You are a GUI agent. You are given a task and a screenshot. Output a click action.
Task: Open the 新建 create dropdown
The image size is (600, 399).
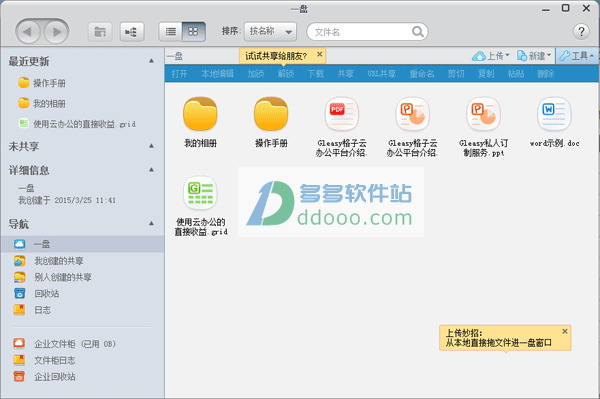point(534,56)
